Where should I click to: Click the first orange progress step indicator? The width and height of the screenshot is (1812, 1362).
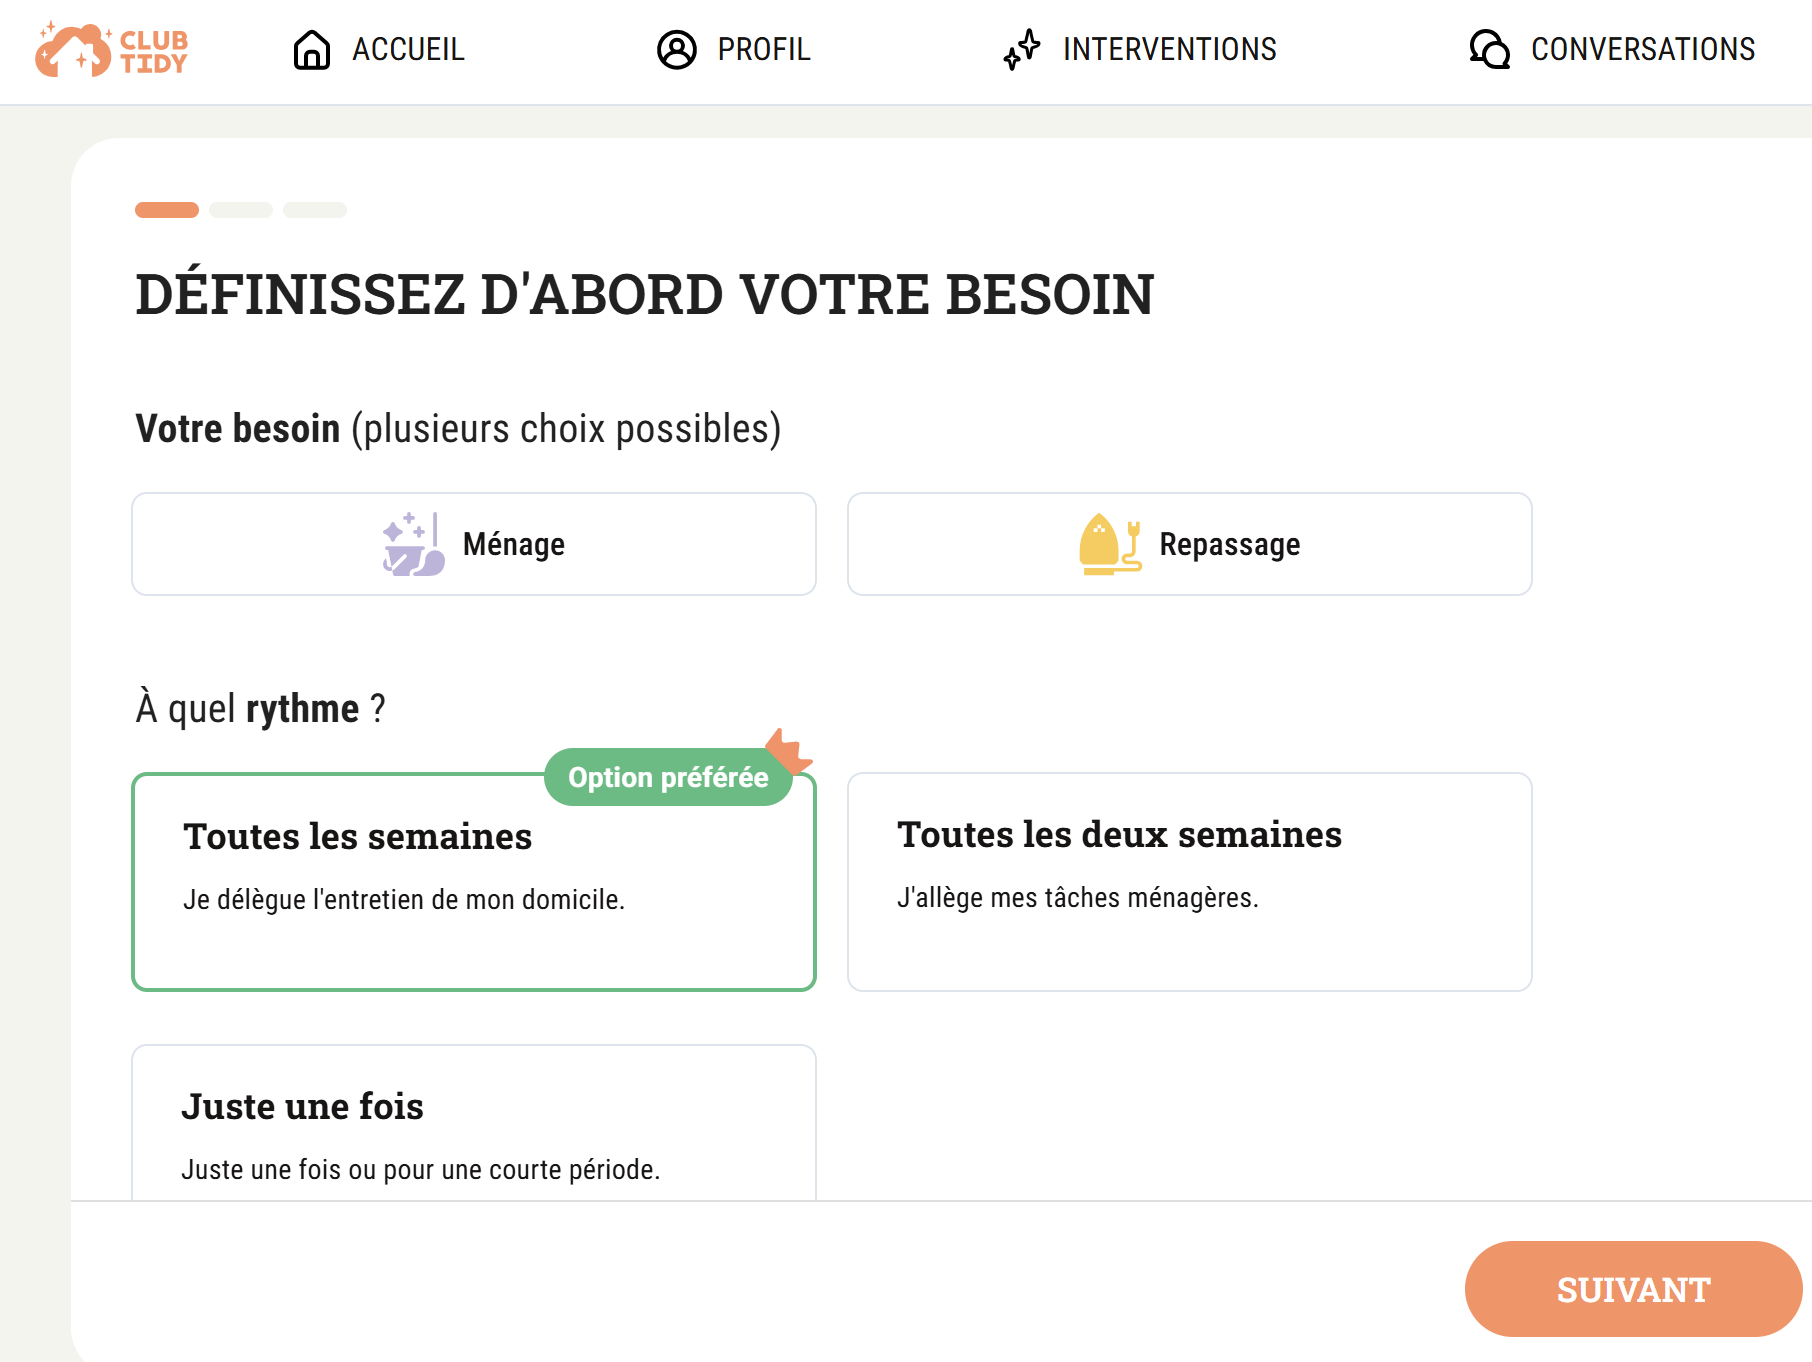pos(167,210)
